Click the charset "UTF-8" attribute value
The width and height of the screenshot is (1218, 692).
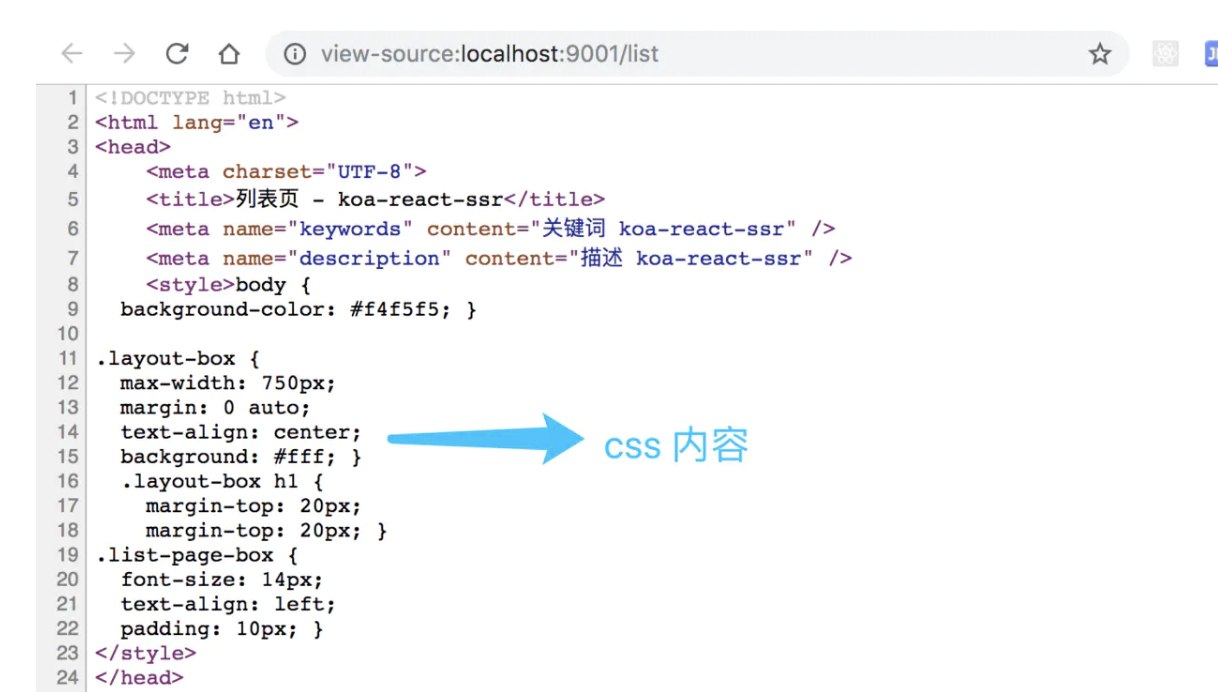[x=370, y=172]
